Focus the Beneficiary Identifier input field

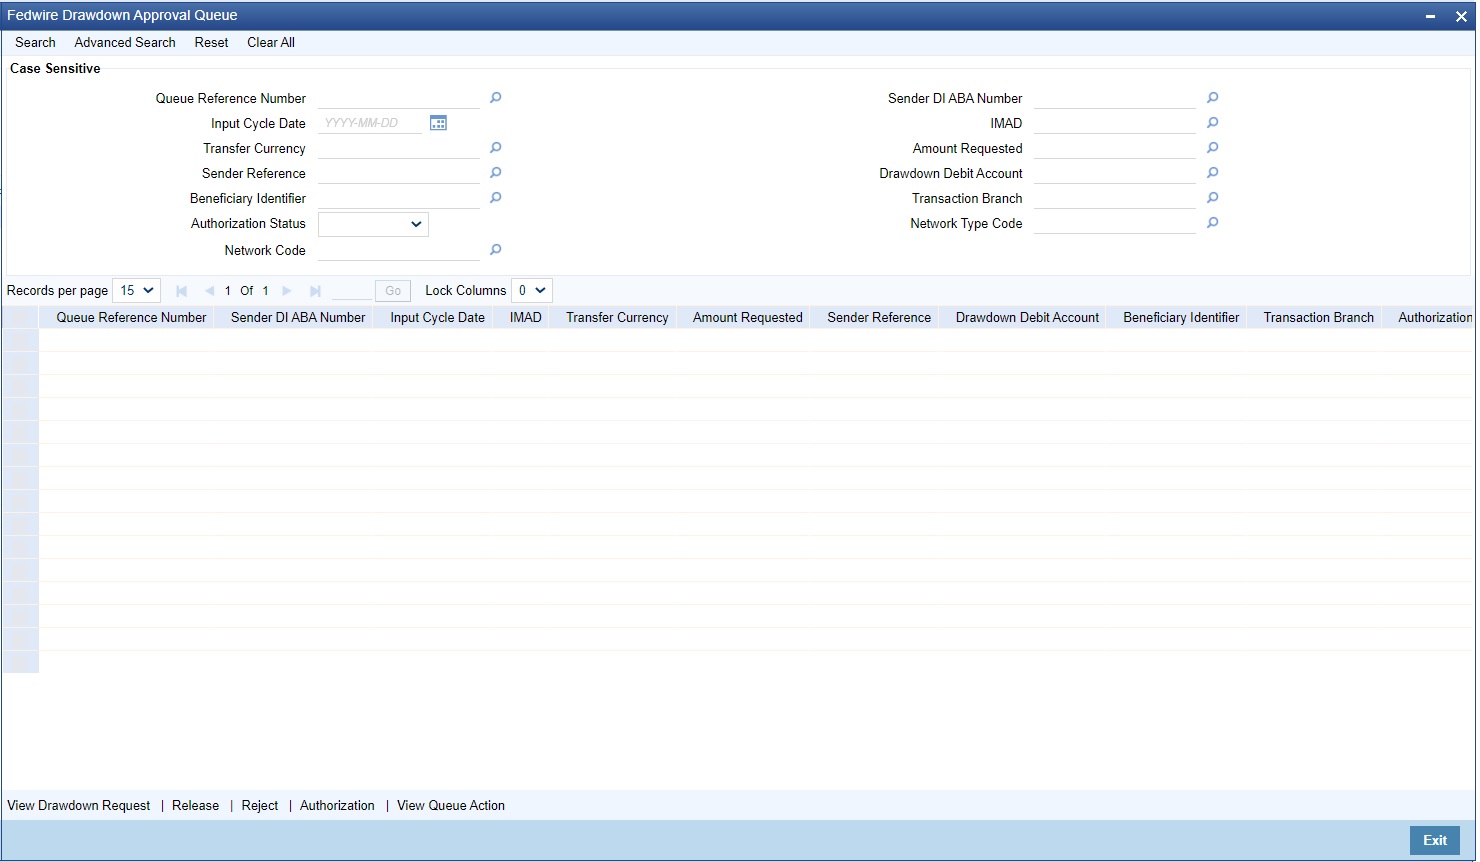[399, 198]
